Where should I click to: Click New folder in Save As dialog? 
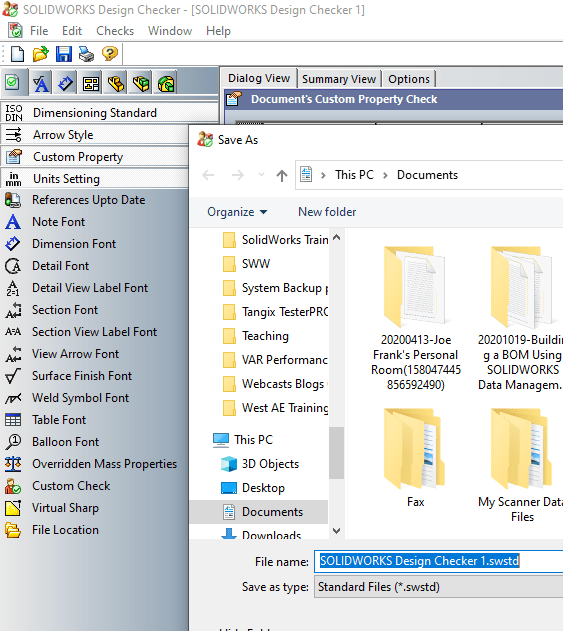click(x=327, y=212)
